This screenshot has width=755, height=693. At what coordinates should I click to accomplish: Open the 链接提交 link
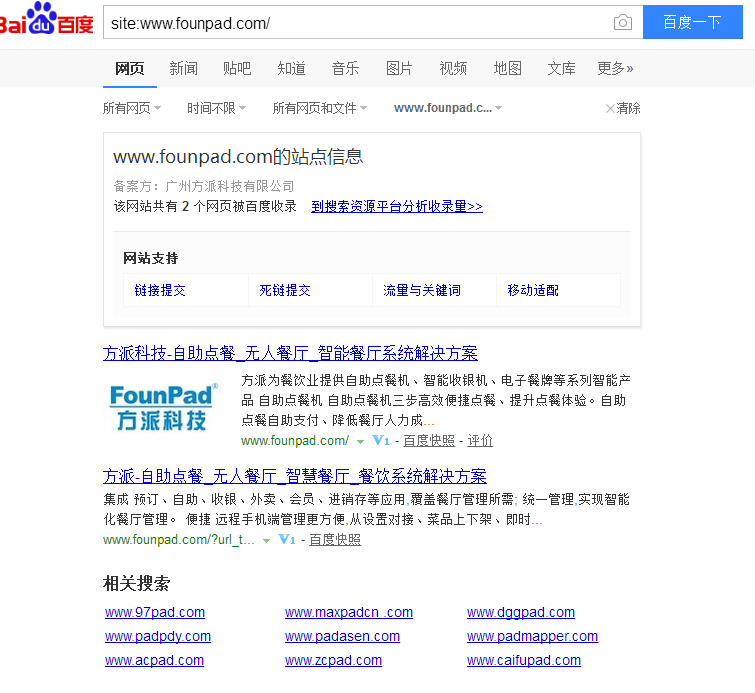click(160, 290)
